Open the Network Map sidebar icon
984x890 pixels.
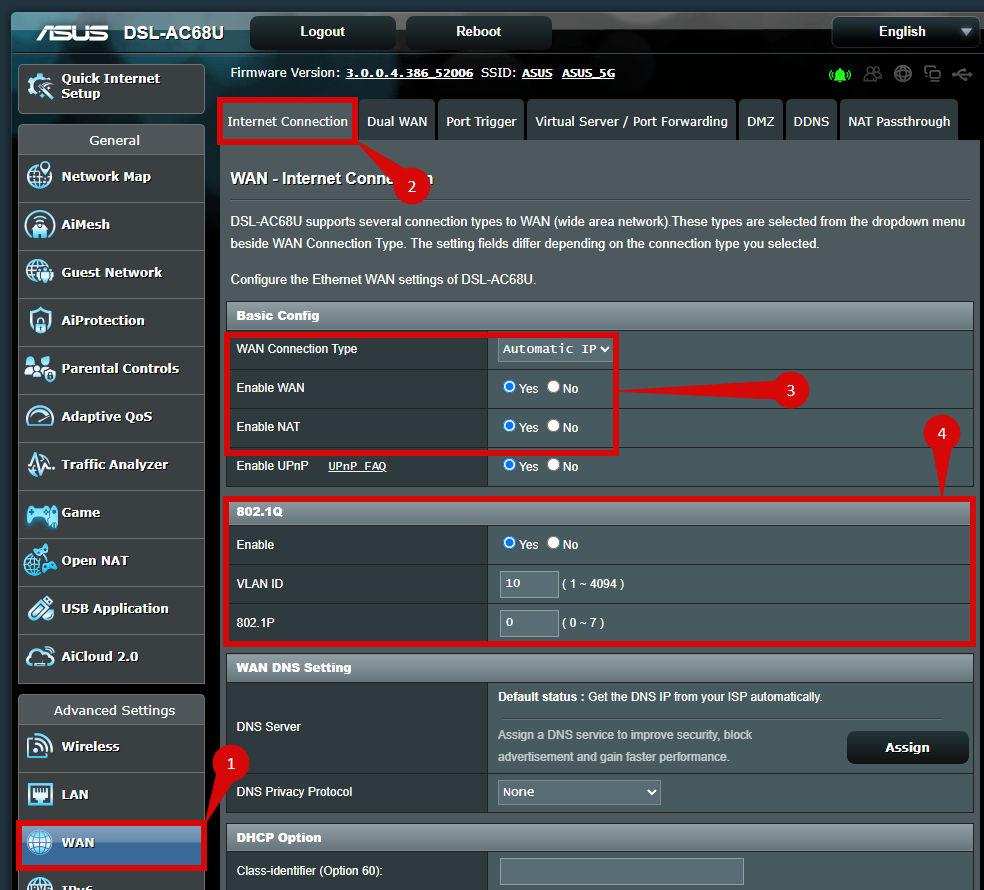pos(40,177)
